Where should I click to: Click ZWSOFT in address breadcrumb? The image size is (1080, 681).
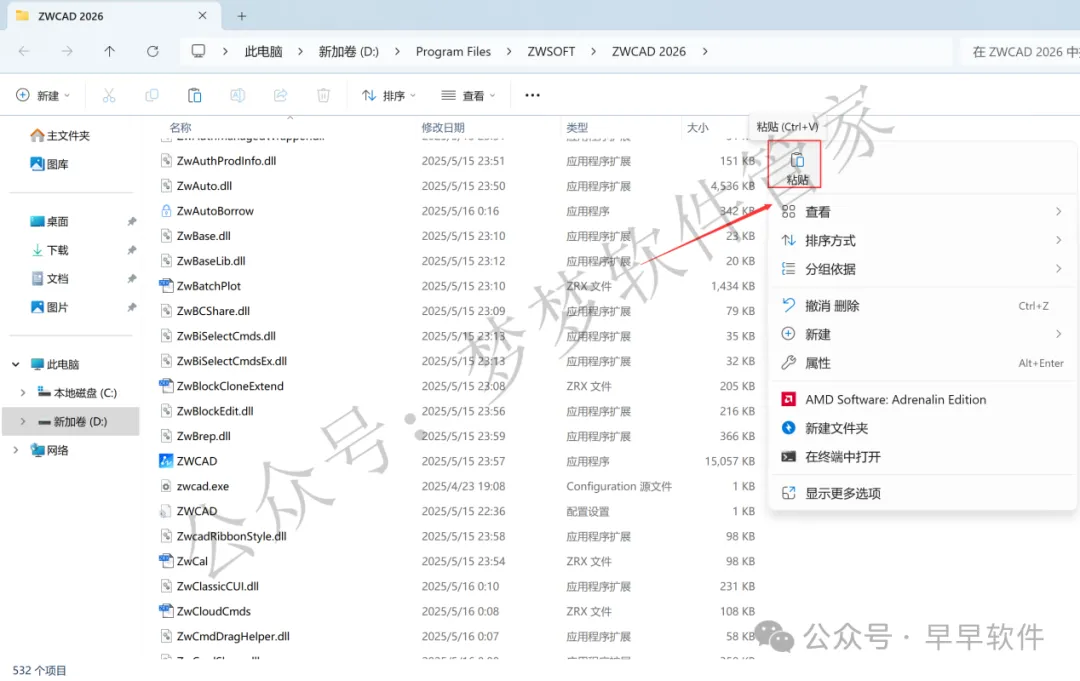click(551, 52)
